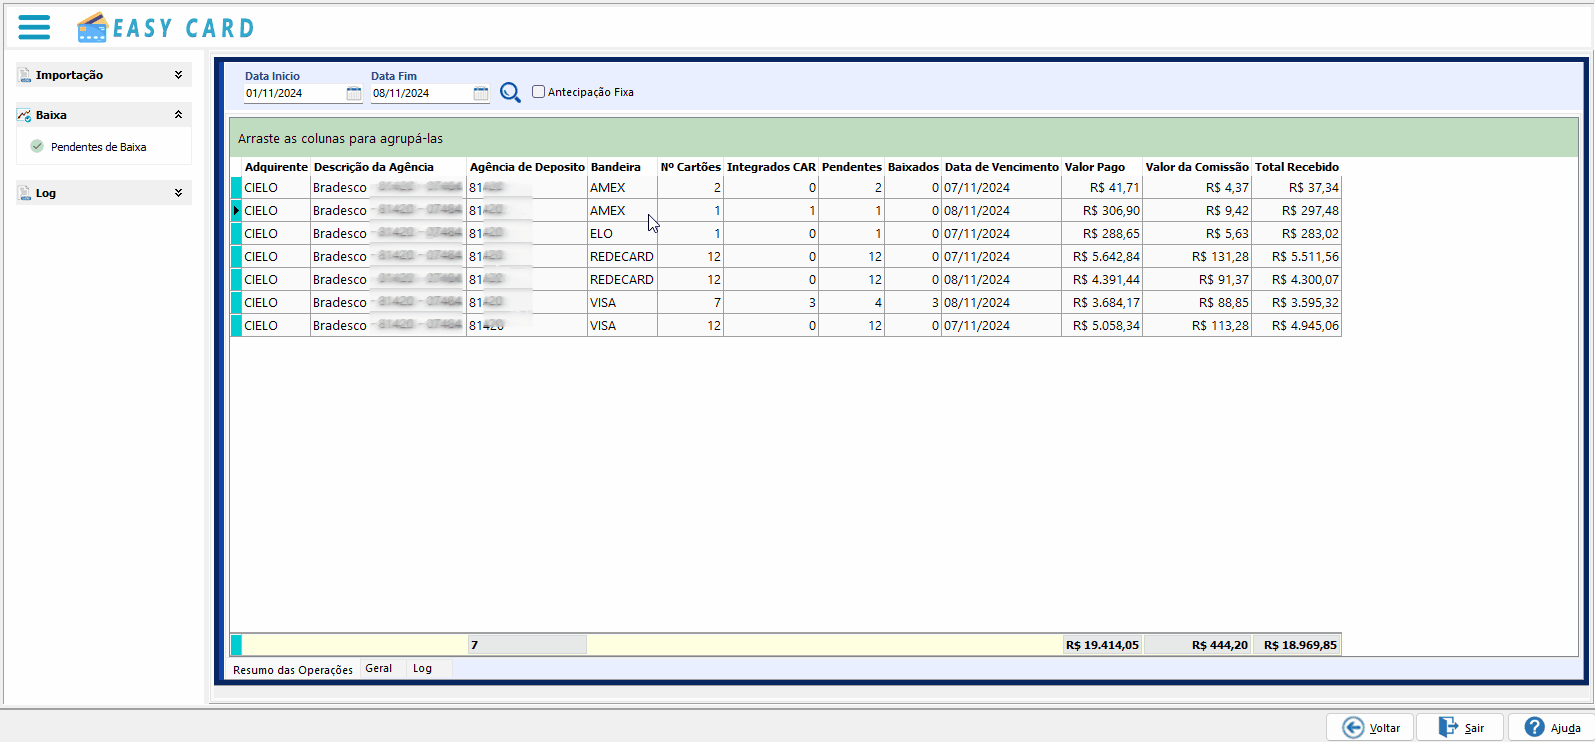Click the Pendentes de Baixa check icon

tap(37, 146)
